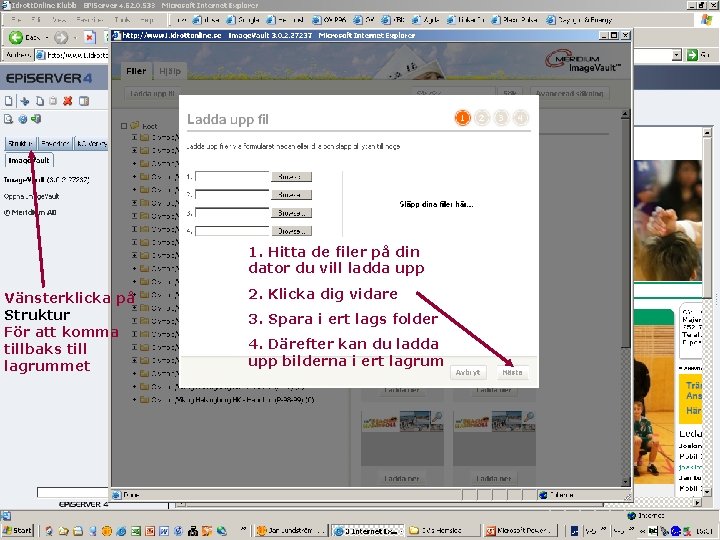Click the Öppna ImageVault link
720x540 pixels.
coord(31,196)
